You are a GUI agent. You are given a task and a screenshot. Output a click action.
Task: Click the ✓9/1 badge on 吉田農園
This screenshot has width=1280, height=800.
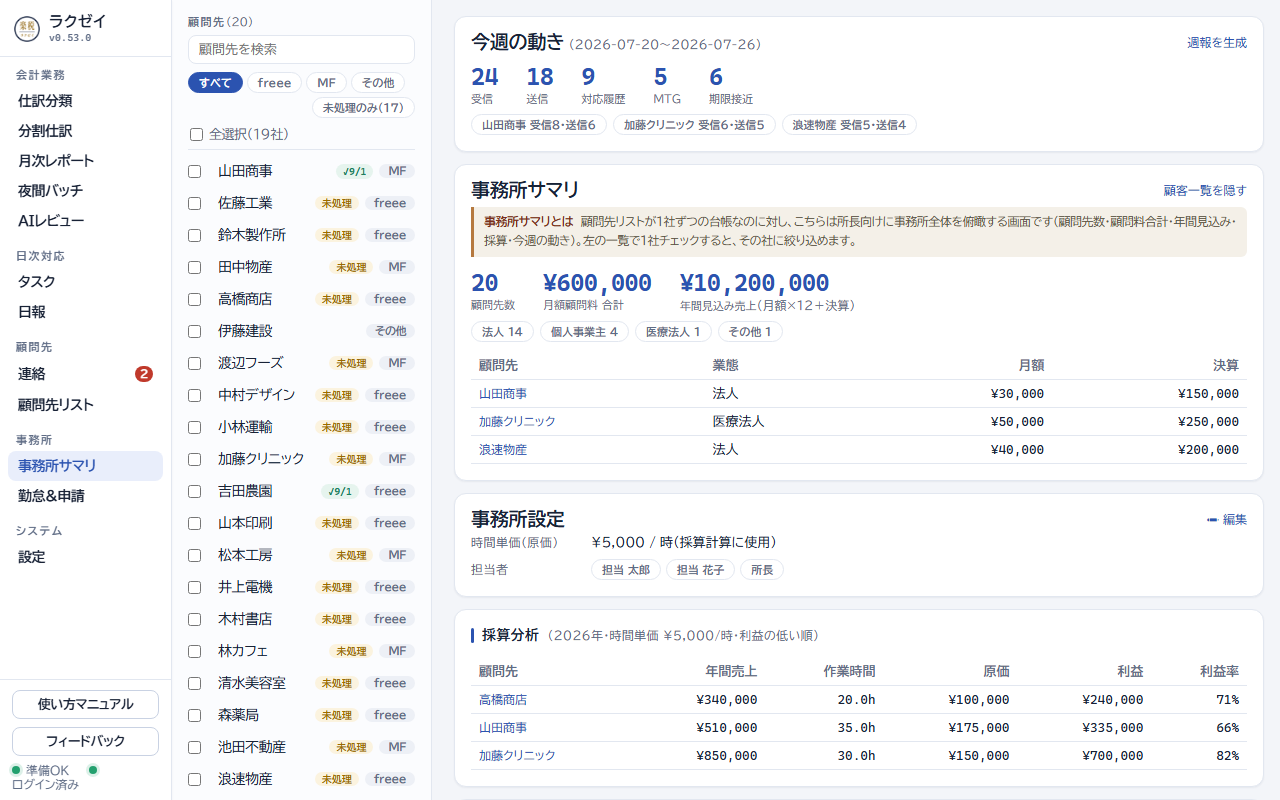(340, 491)
